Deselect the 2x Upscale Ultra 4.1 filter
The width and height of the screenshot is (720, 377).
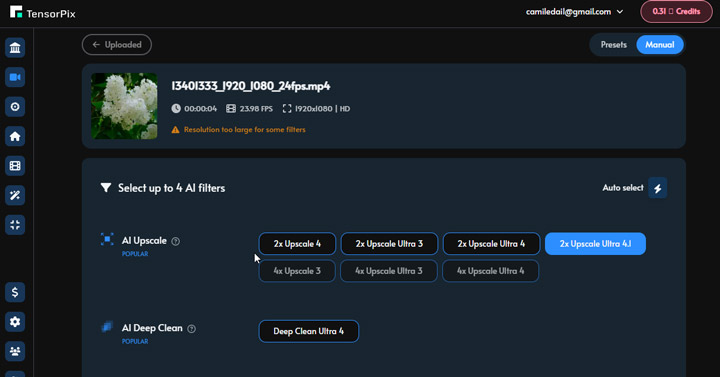click(595, 244)
